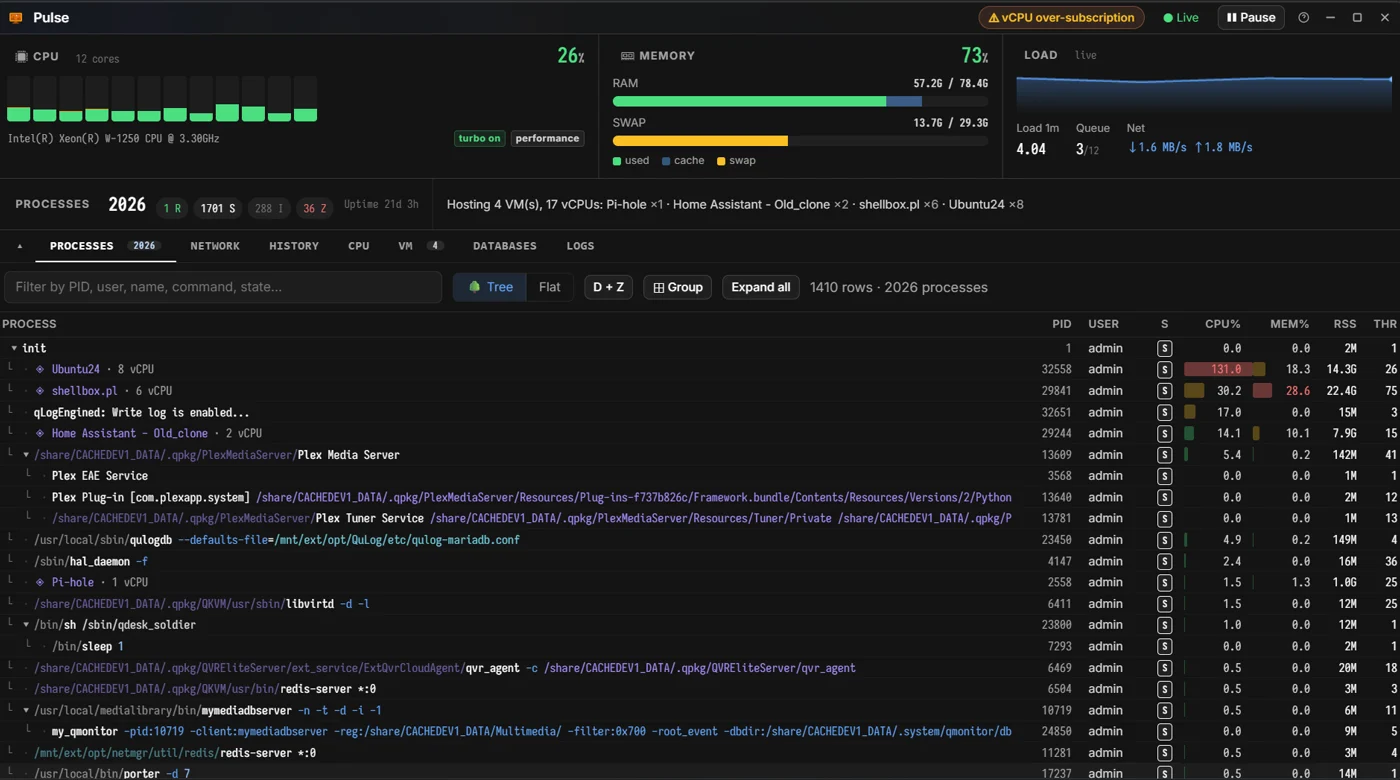Click the S state badge for hal_daemon
The image size is (1400, 780).
[x=1164, y=561]
